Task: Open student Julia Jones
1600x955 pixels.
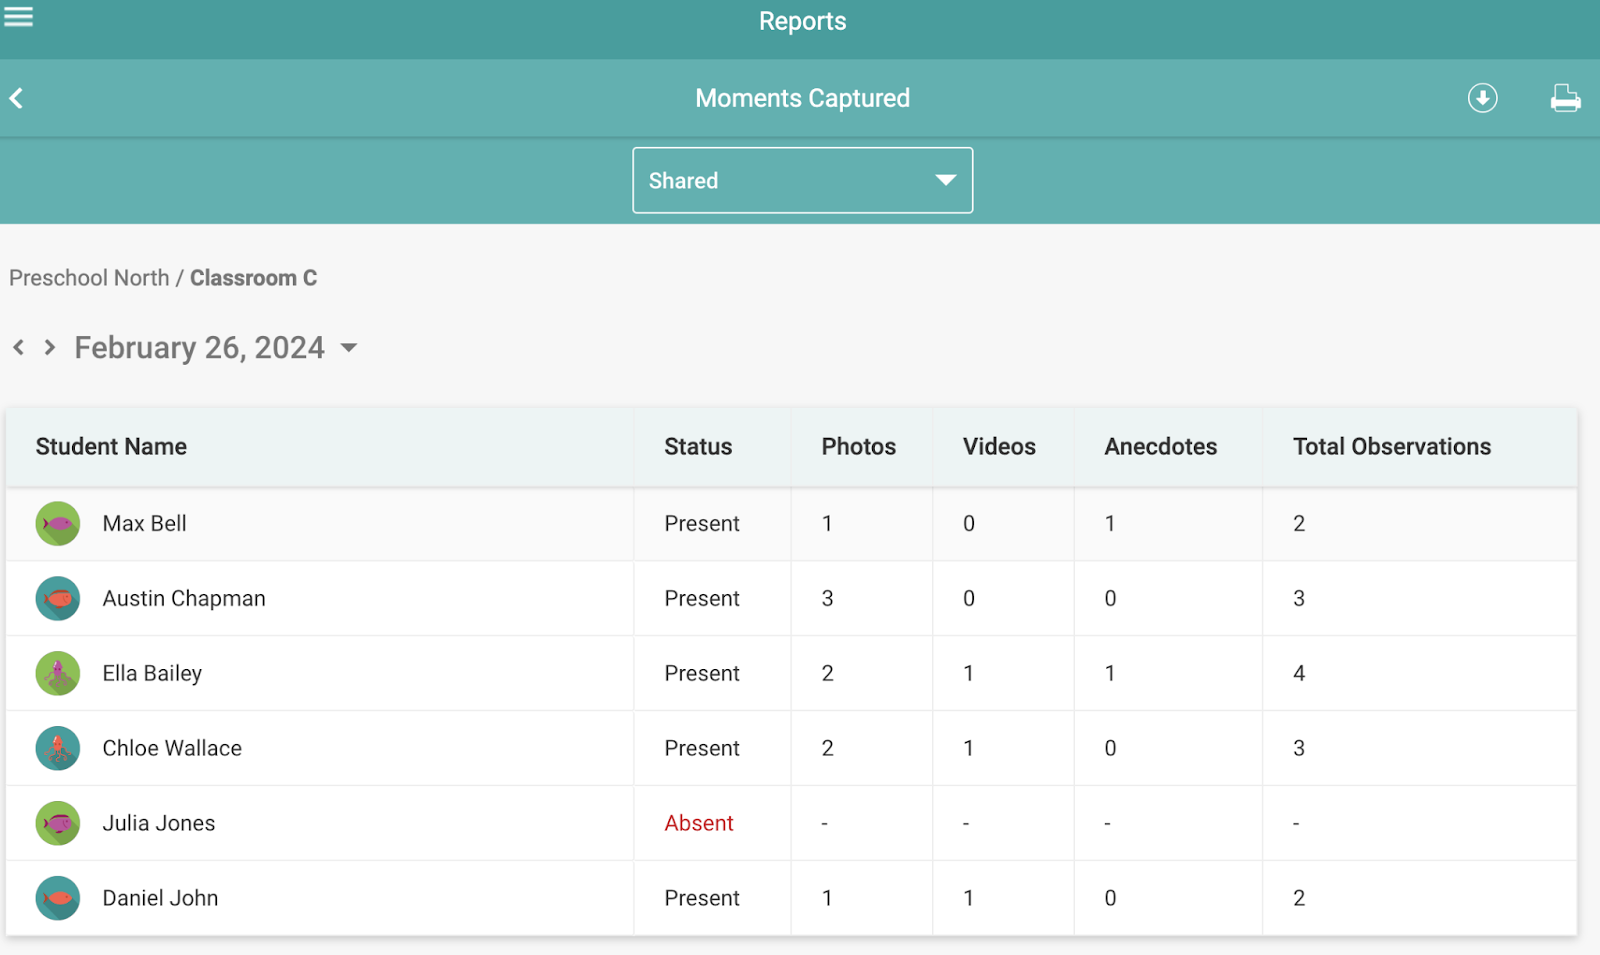Action: pos(159,823)
